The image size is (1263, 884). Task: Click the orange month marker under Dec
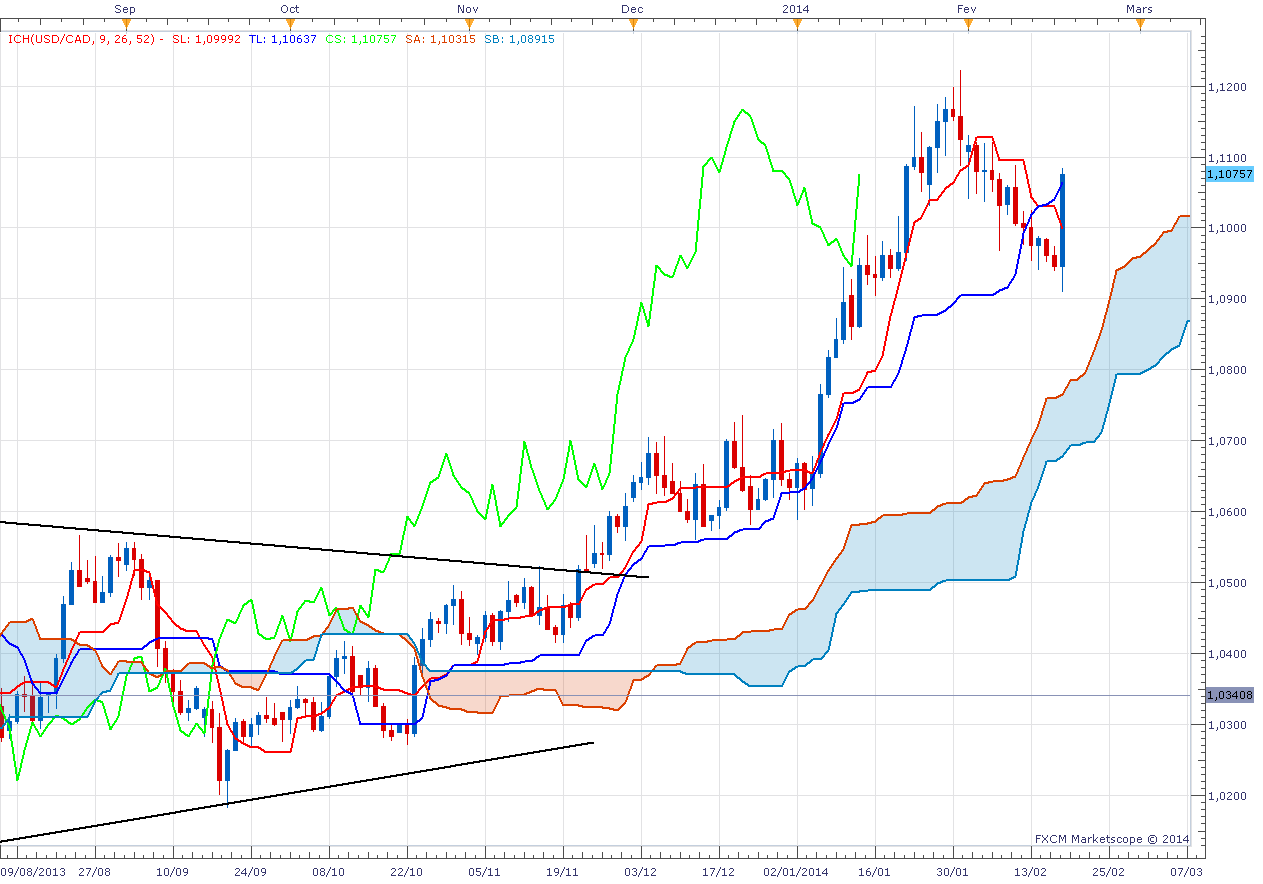point(632,24)
